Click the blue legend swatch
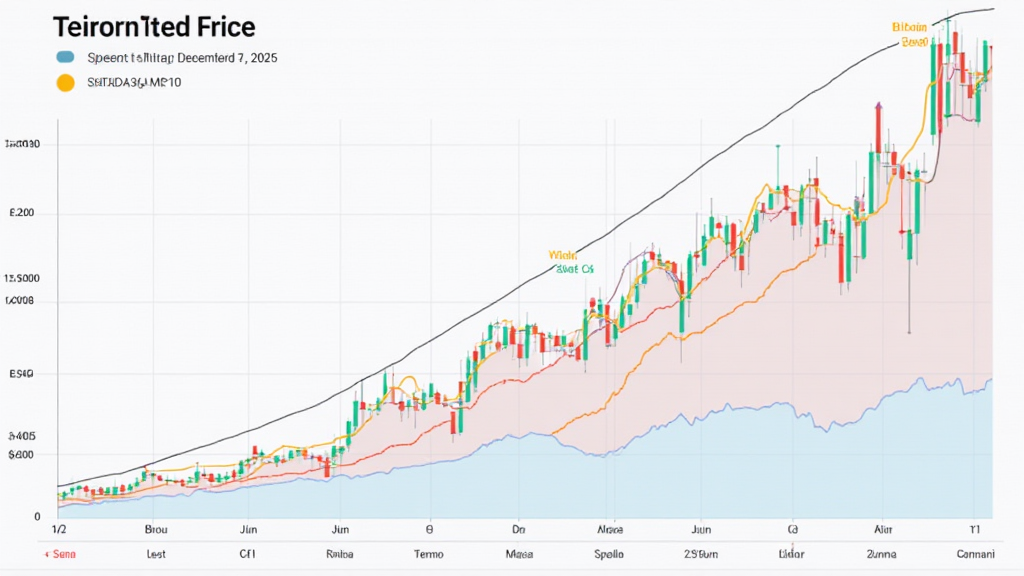1024x576 pixels. (x=66, y=58)
